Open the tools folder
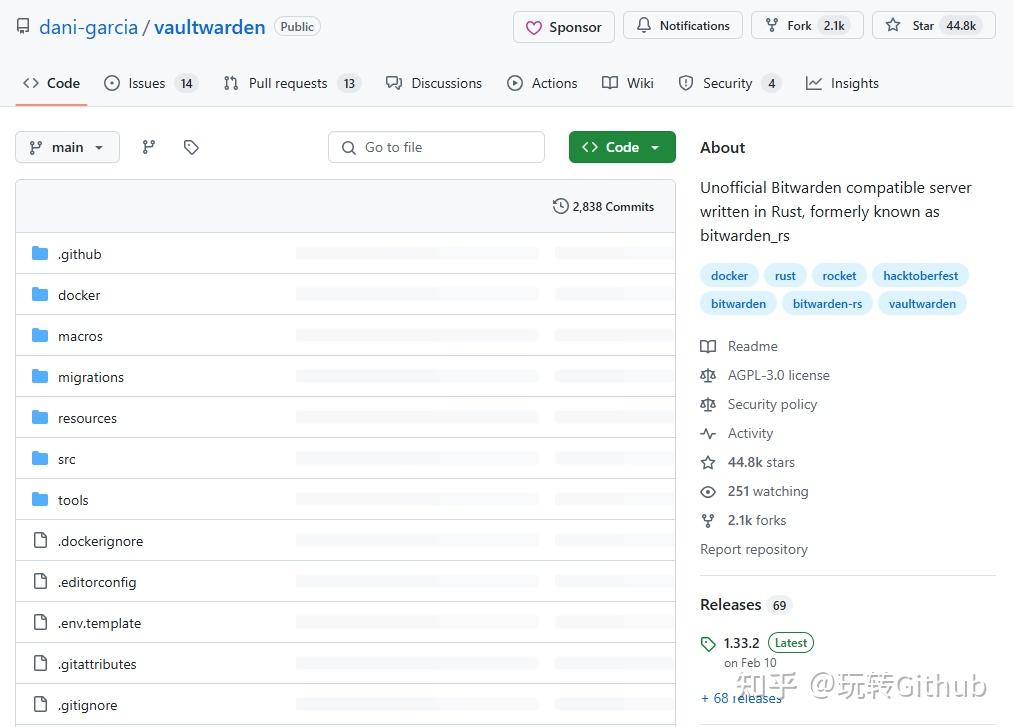This screenshot has height=727, width=1013. (73, 500)
